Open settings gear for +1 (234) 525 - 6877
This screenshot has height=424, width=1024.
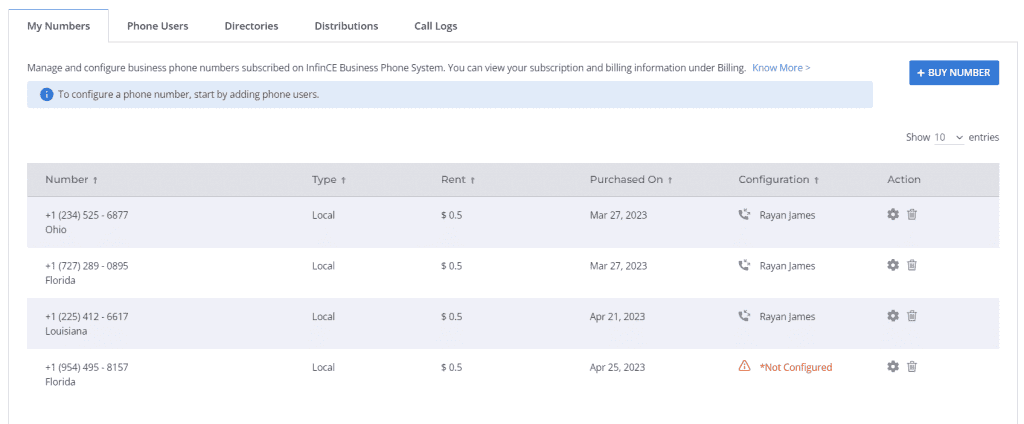(893, 214)
